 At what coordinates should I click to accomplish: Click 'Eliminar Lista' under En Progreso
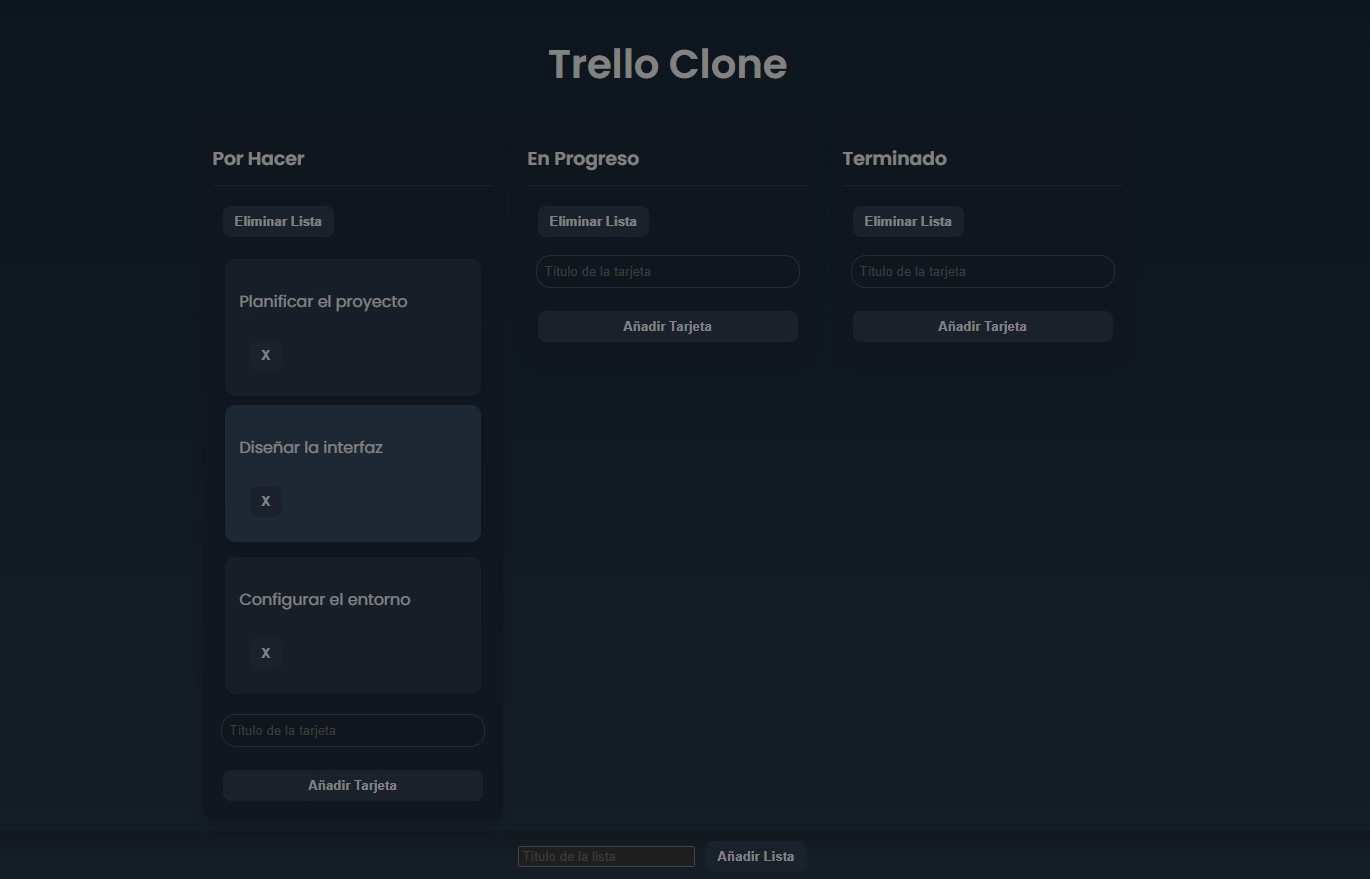click(x=593, y=221)
